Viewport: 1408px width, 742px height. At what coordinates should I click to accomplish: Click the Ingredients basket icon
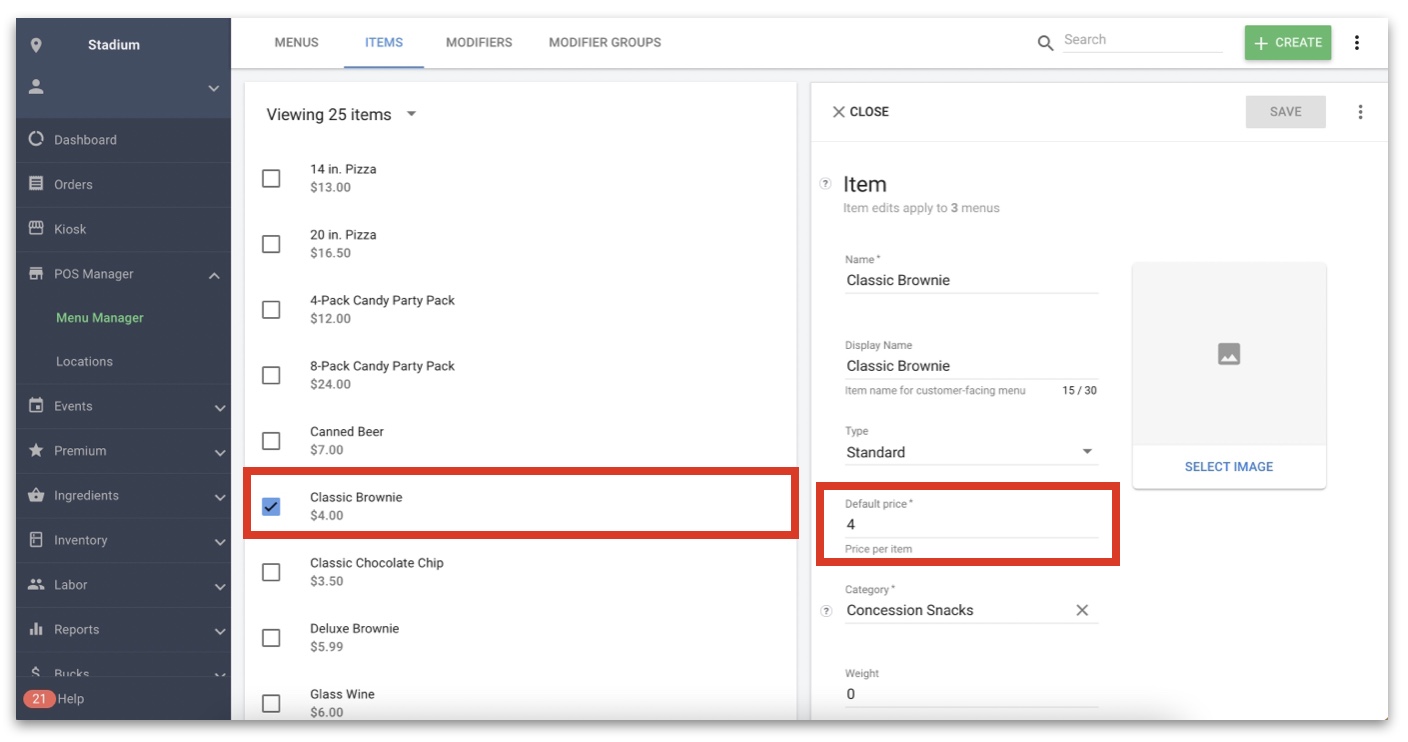(x=37, y=495)
